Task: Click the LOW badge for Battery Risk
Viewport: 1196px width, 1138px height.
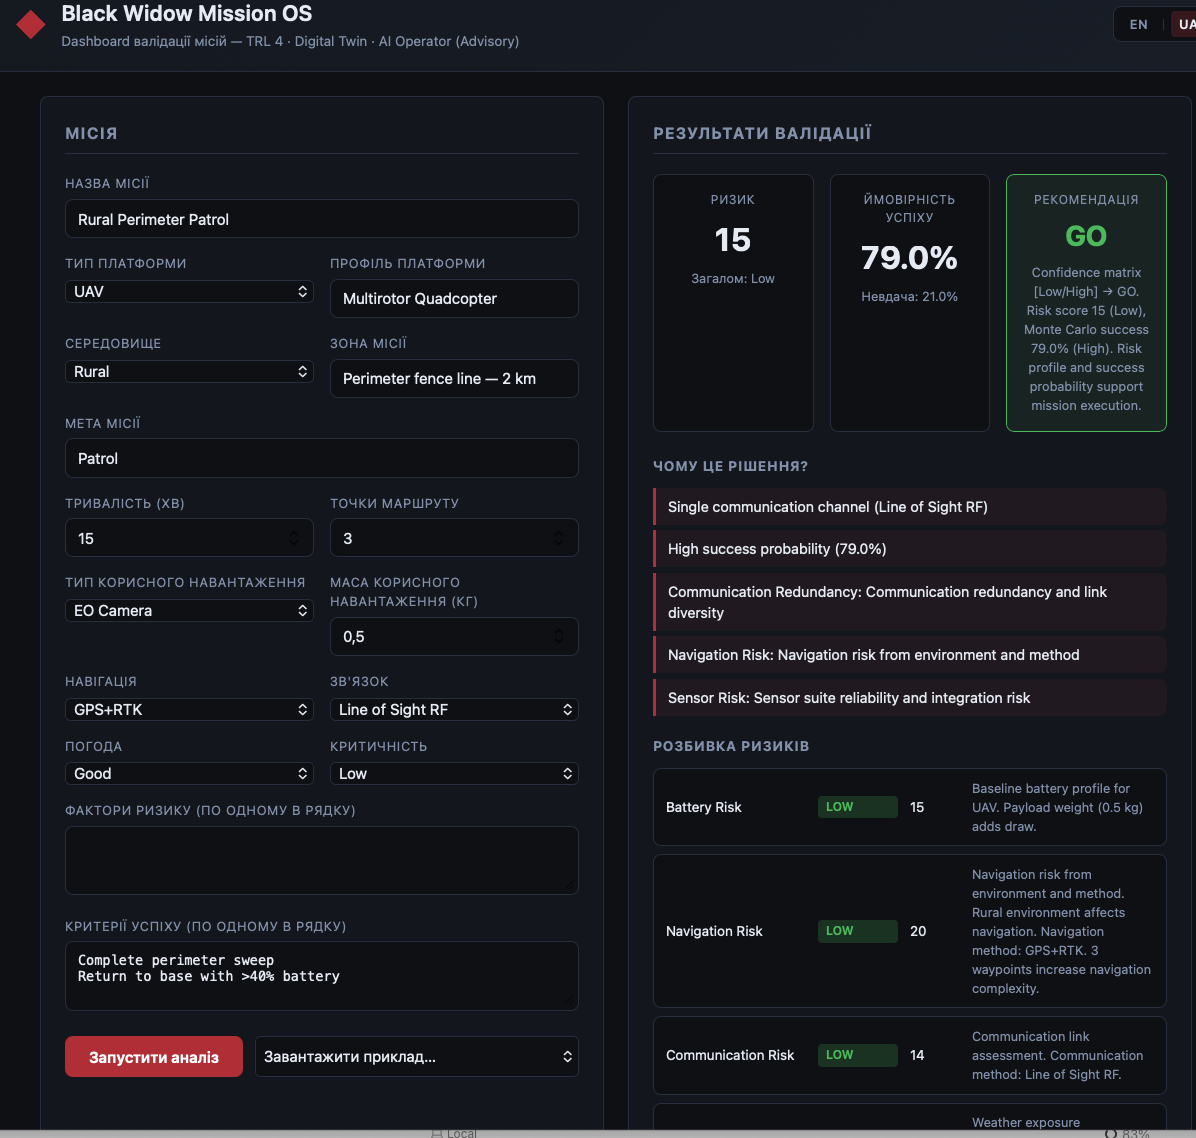Action: 857,806
